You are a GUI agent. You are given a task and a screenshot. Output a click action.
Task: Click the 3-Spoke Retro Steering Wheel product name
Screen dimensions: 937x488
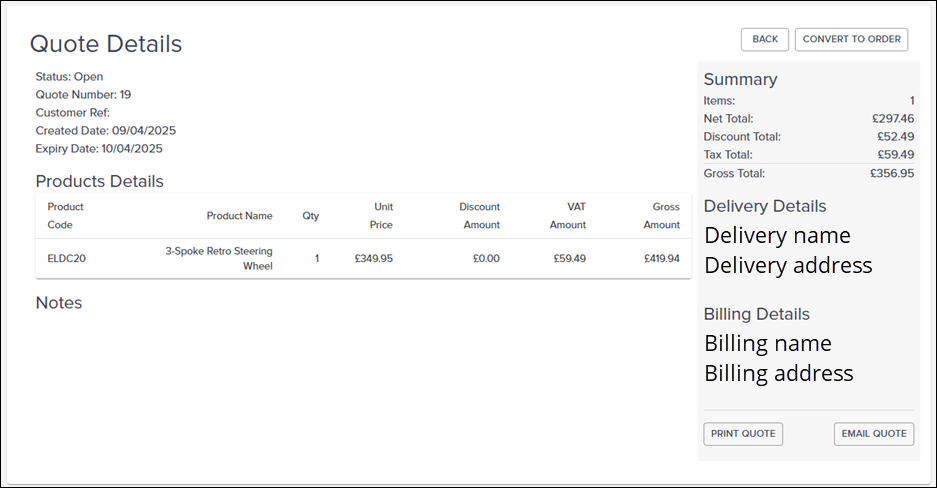pos(219,258)
